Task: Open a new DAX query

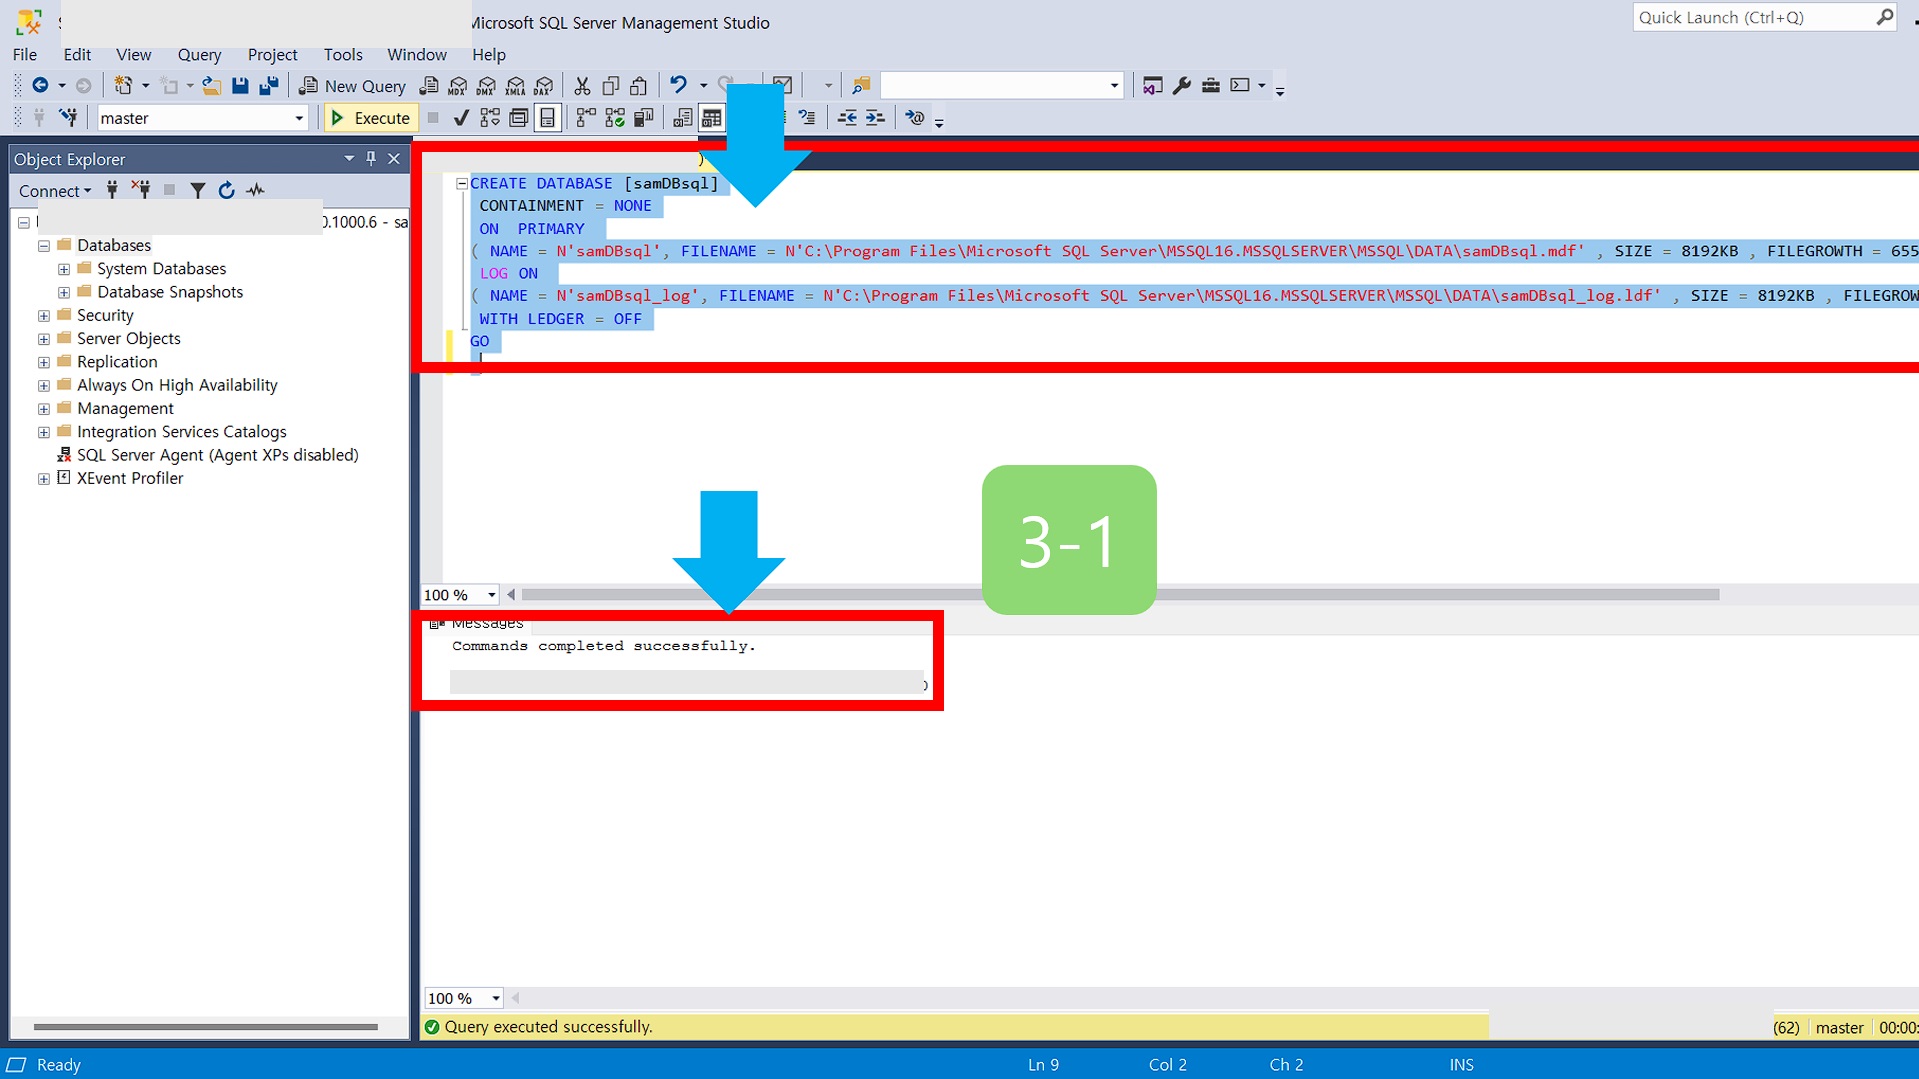Action: click(544, 86)
